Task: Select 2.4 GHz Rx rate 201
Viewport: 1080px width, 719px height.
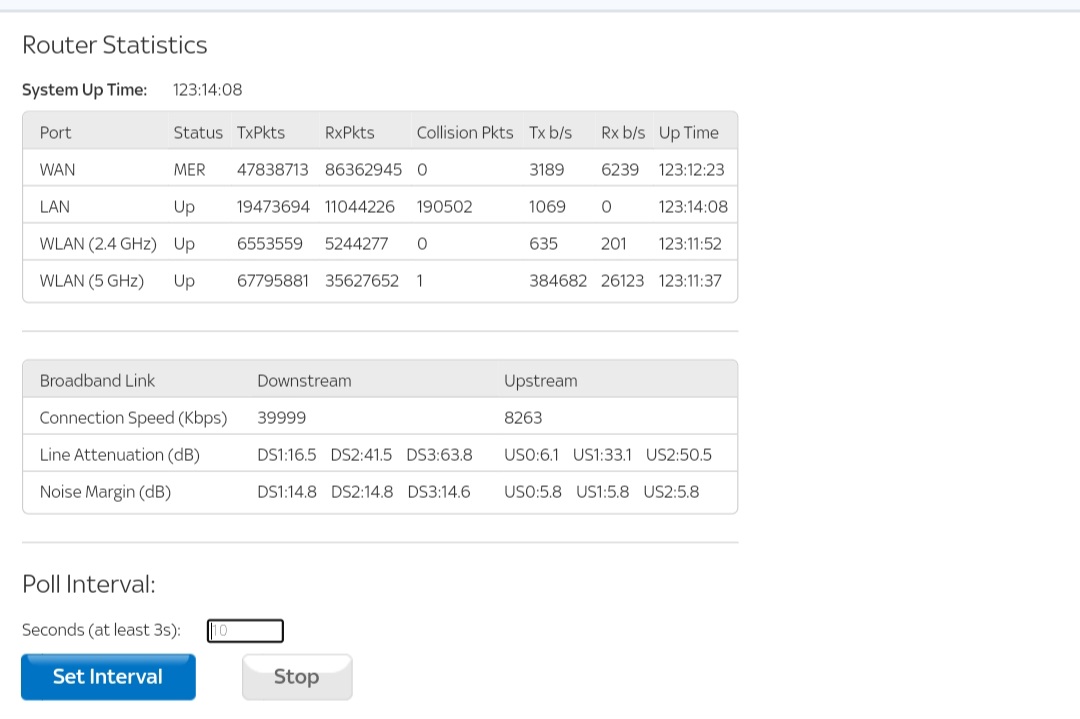Action: (614, 244)
